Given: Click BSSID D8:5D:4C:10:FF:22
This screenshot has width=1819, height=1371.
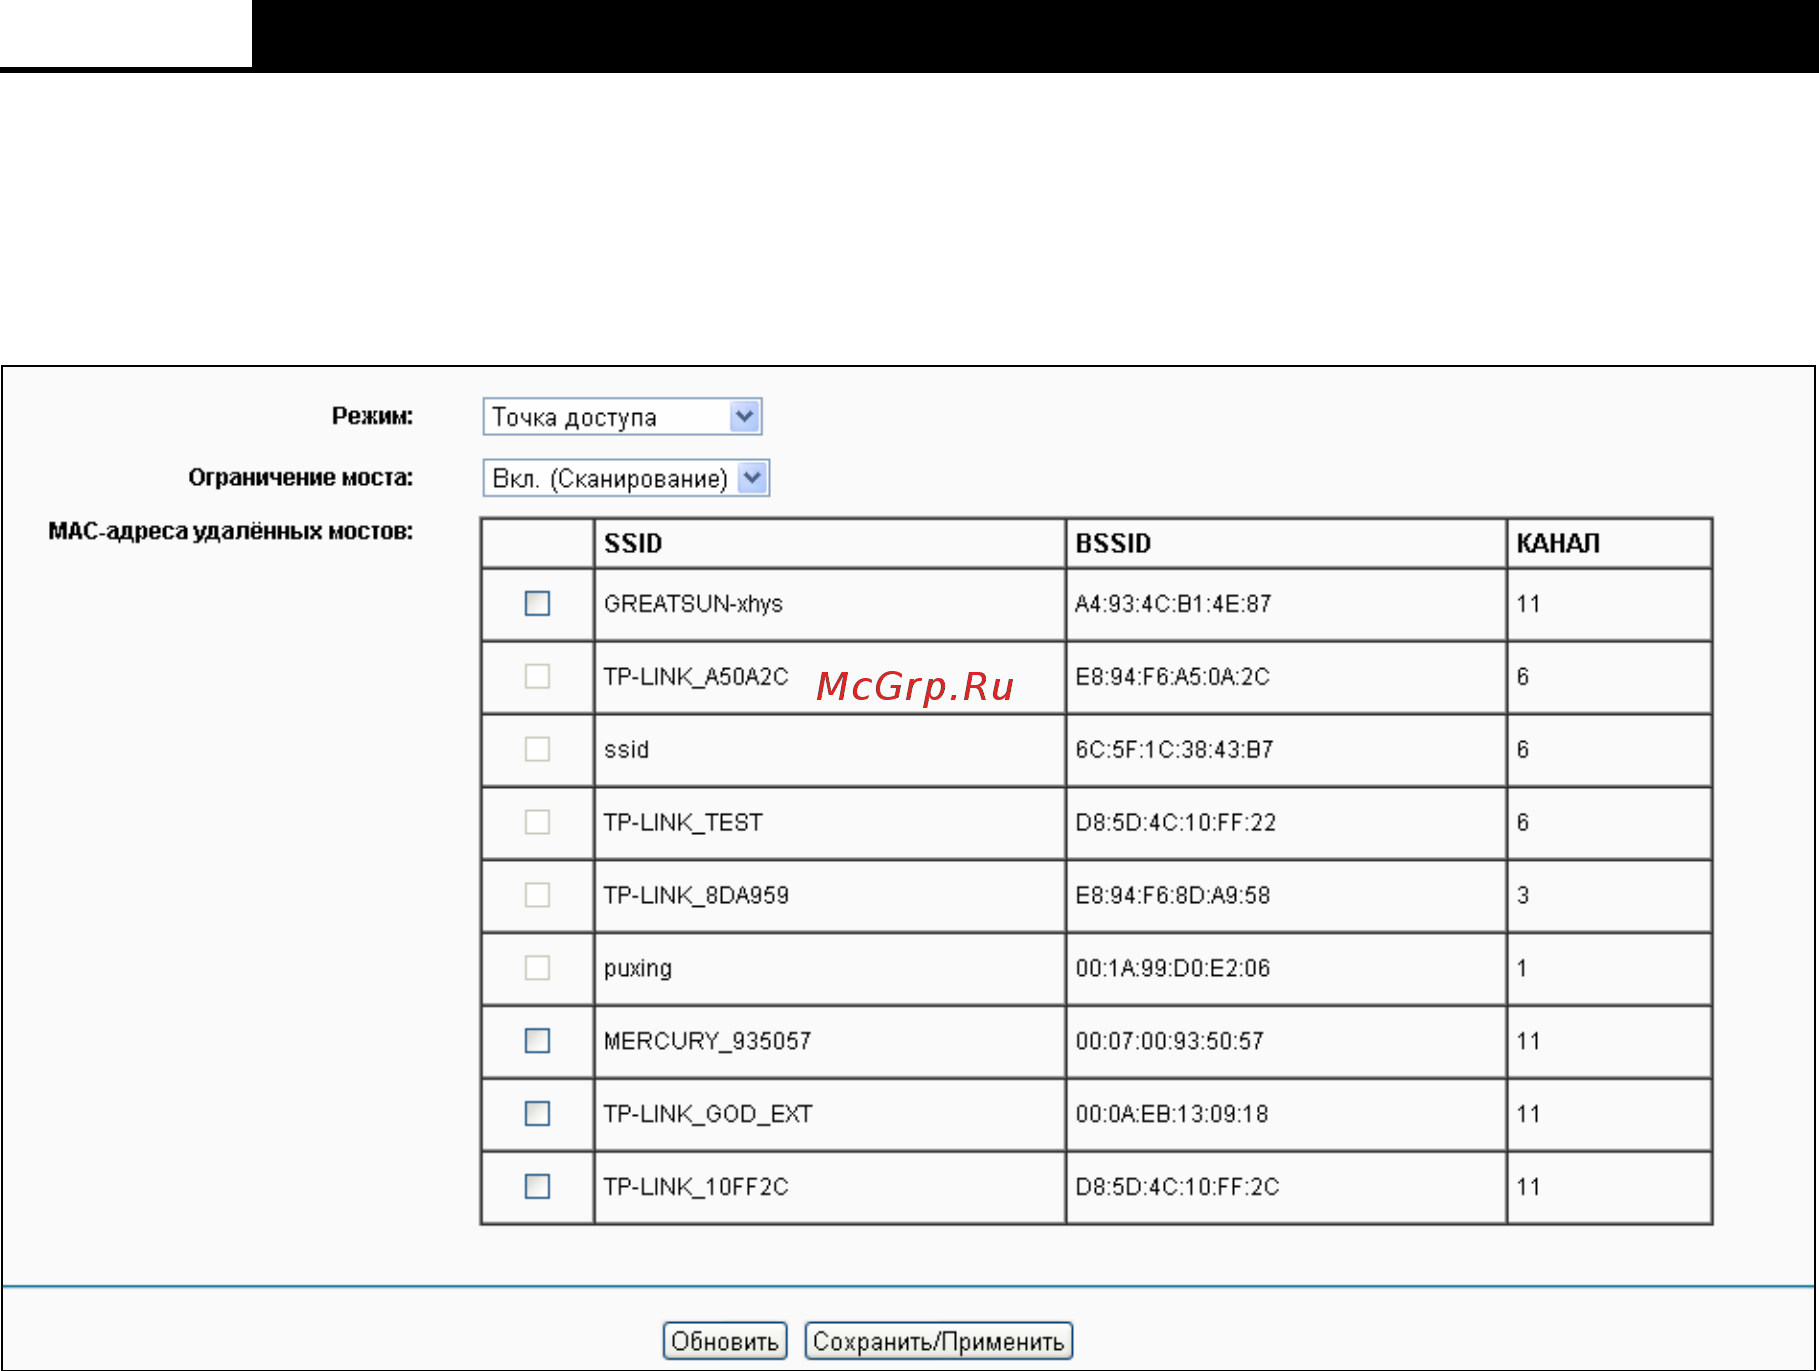Looking at the screenshot, I should click(1175, 823).
